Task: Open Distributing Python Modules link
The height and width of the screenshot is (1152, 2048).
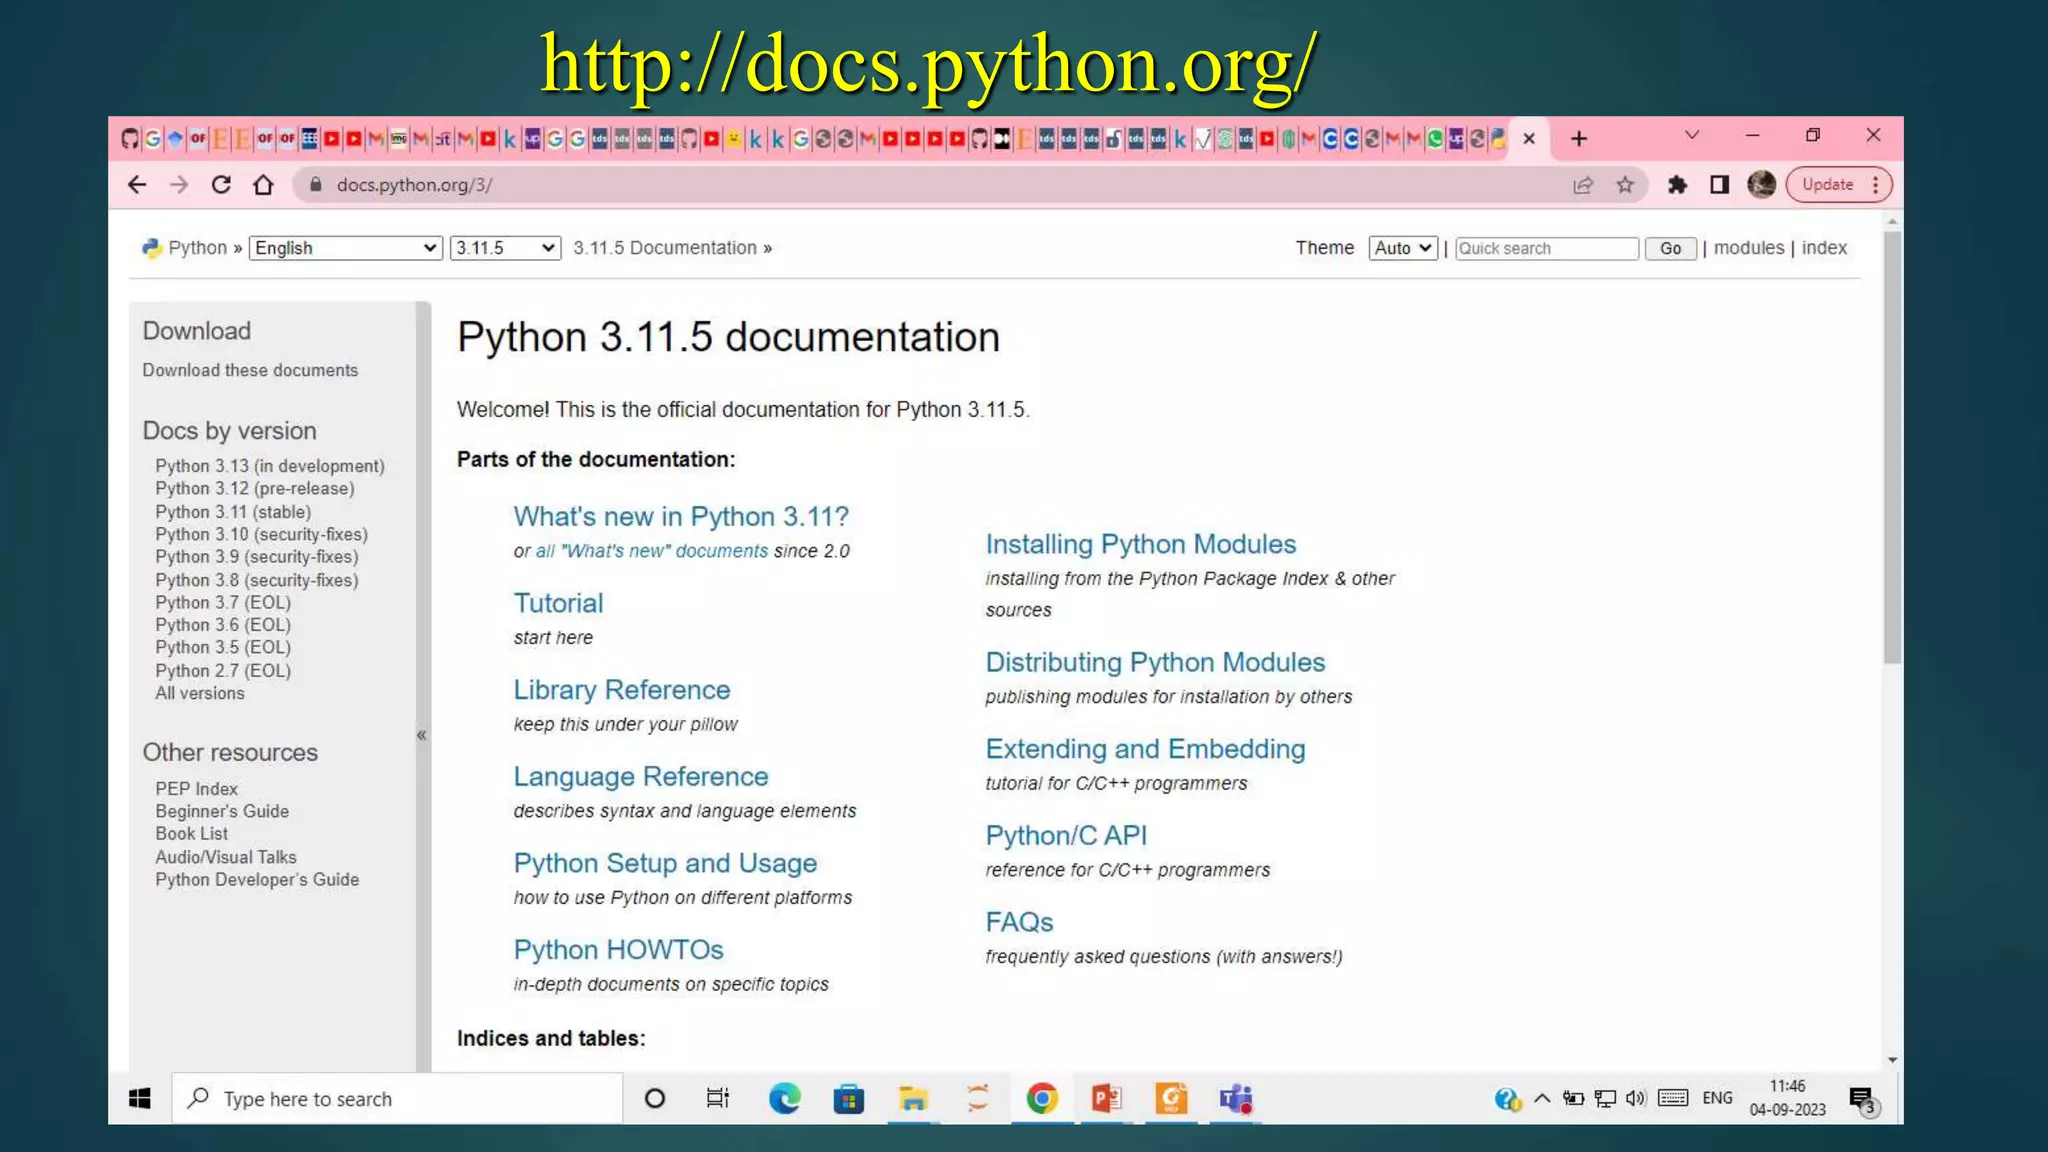Action: pos(1155,662)
